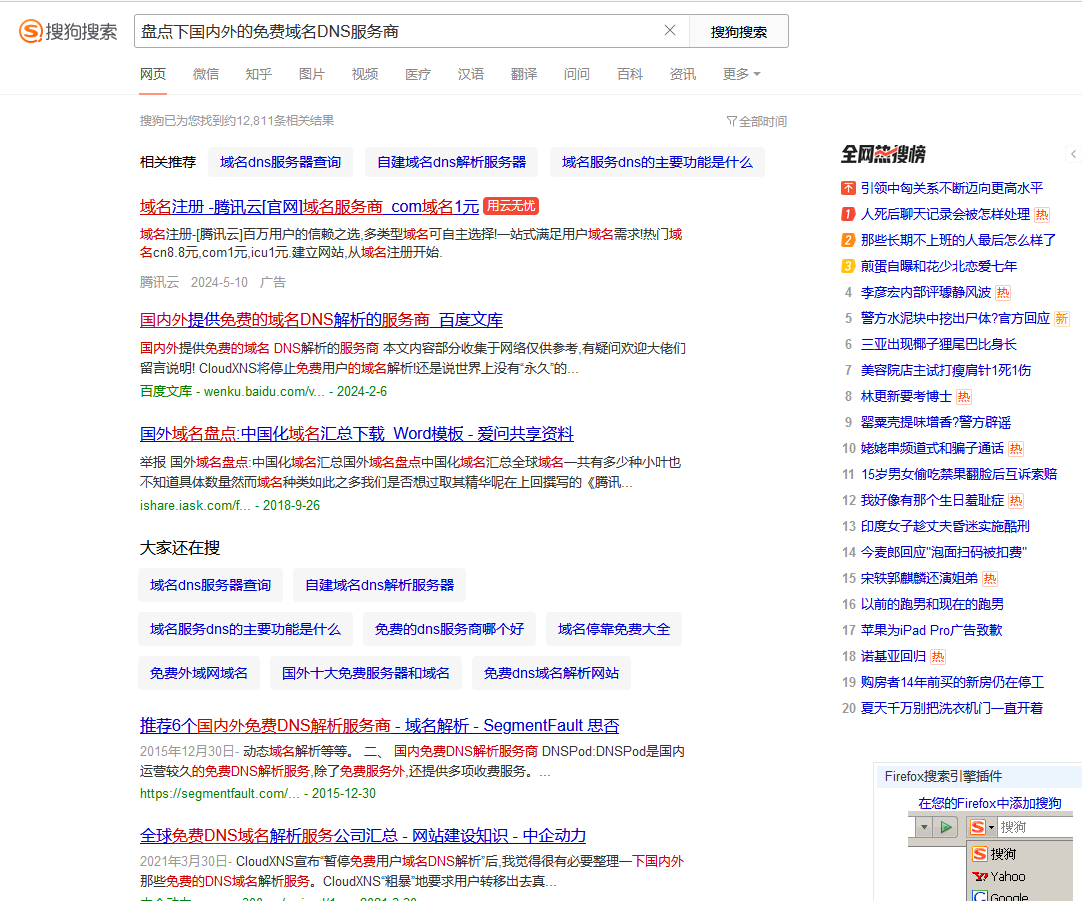Viewport: 1082px width, 901px height.
Task: Open hot search 人死后聊天记录会被怎样处理
Action: click(945, 215)
